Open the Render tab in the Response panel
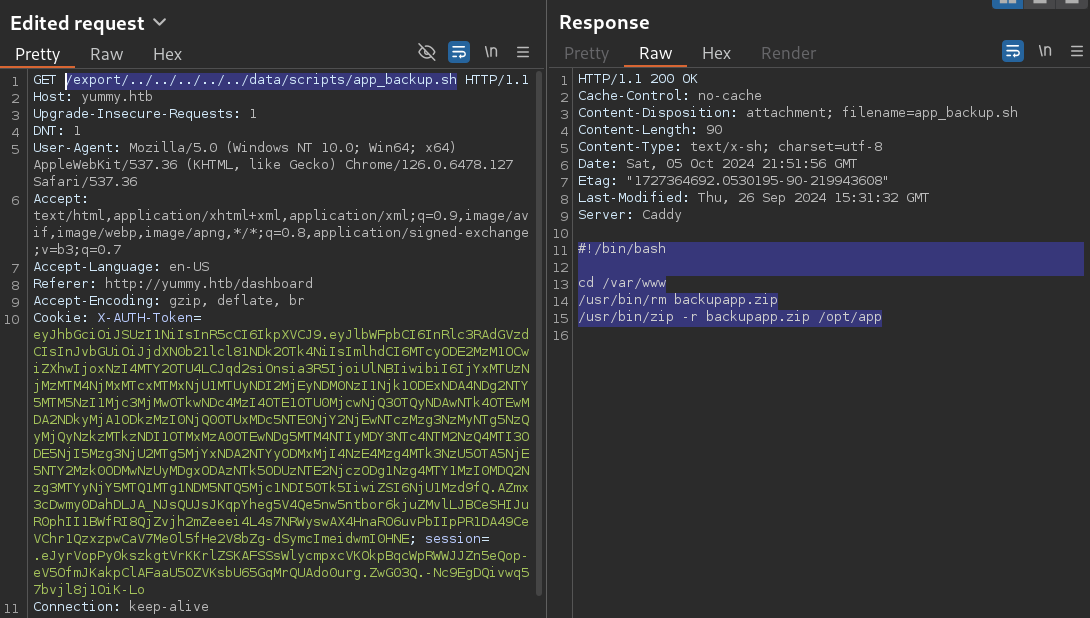The image size is (1090, 618). (x=788, y=54)
